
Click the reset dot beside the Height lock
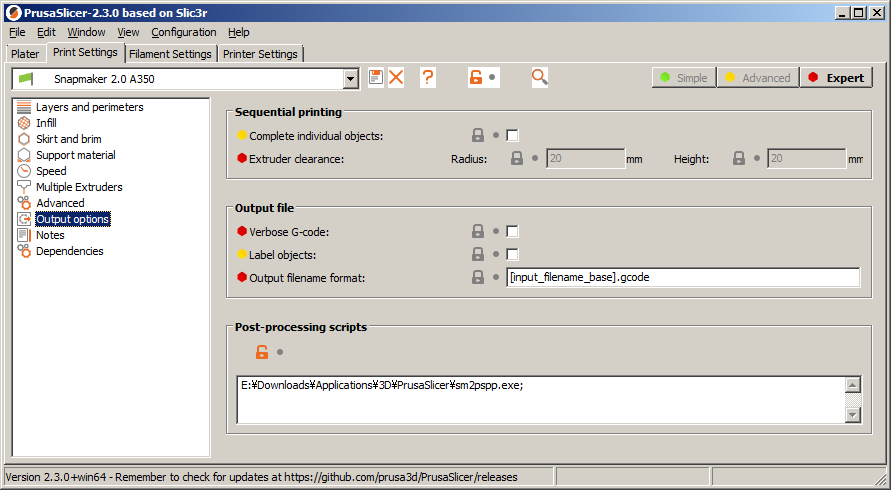[x=757, y=159]
